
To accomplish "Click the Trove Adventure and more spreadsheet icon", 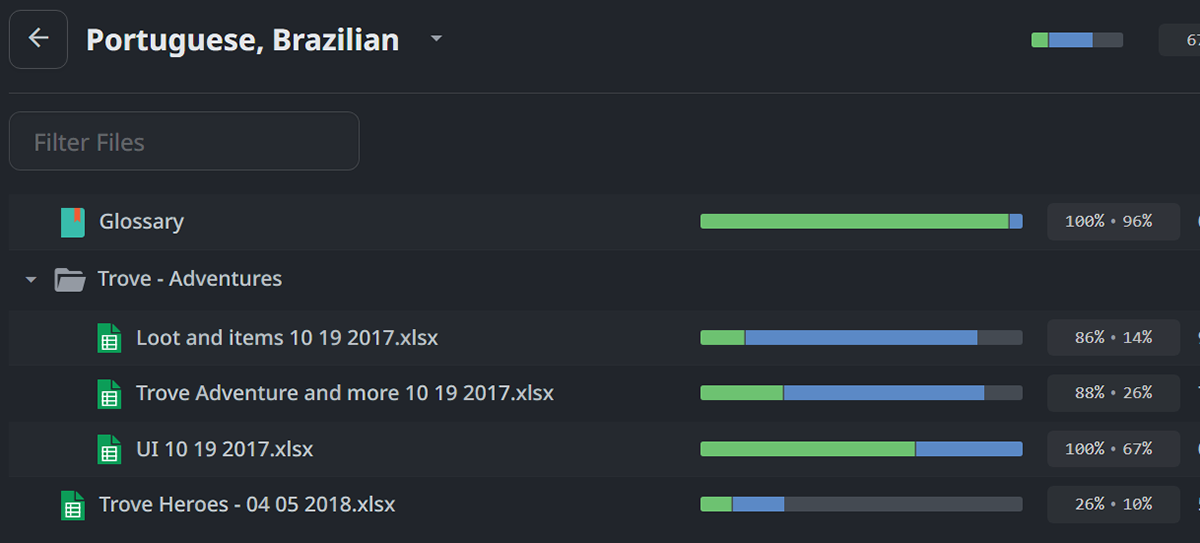I will click(109, 394).
